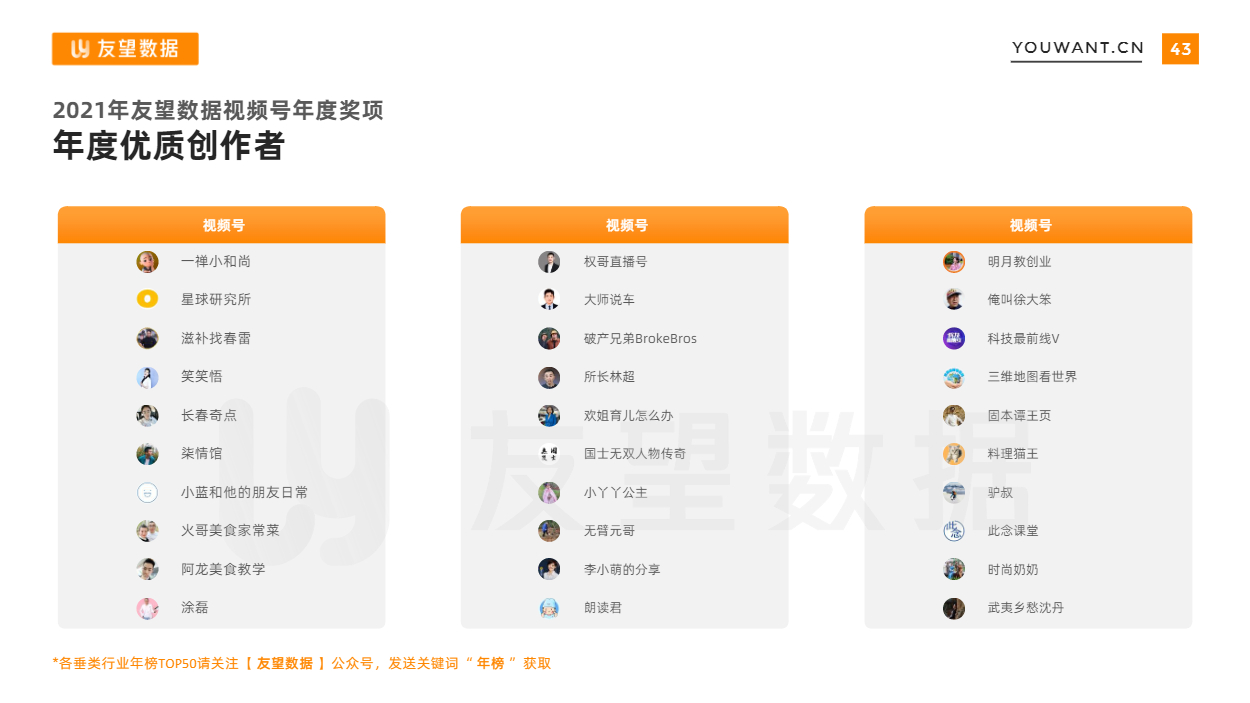Click the 2021年友望数据视频号年度奖项 subtitle
This screenshot has width=1250, height=703.
tap(218, 110)
